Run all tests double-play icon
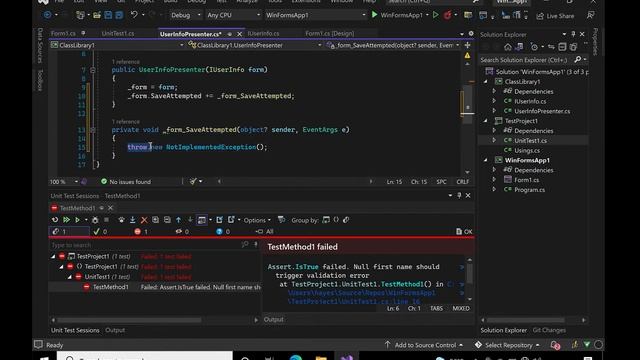 pos(66,220)
